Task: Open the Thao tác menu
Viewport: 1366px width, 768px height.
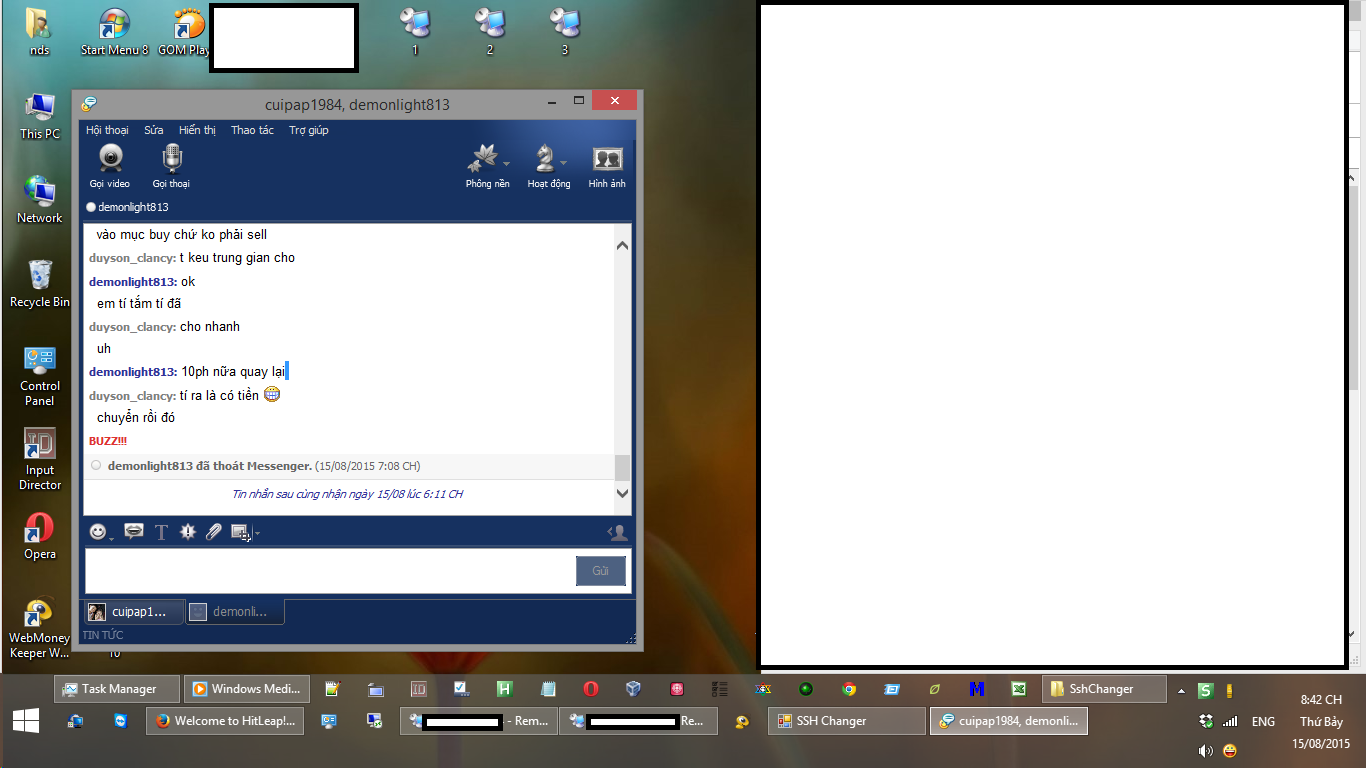Action: click(252, 130)
